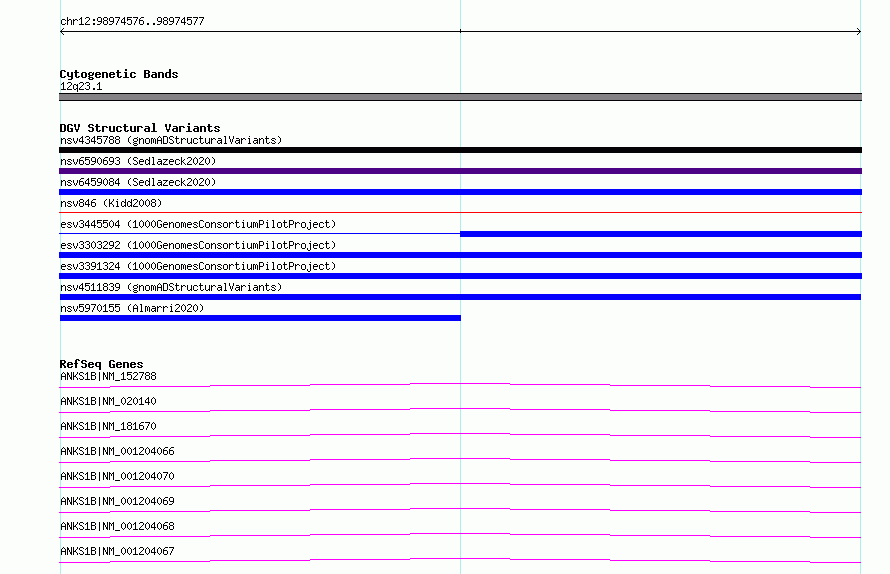Click the purple nsv6590693 variant bar
The image size is (890, 574).
[460, 171]
